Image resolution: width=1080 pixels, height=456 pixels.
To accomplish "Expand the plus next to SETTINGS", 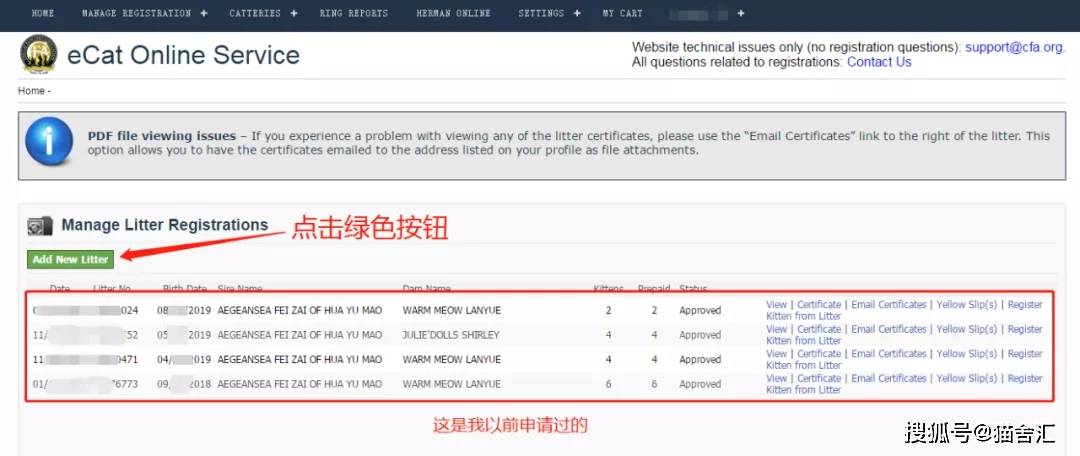I will click(x=577, y=13).
